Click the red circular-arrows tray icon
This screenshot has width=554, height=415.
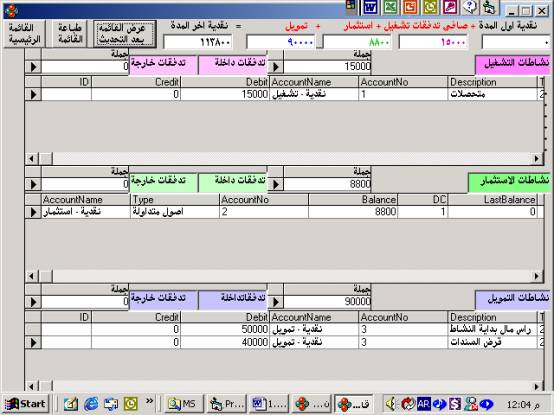pos(408,404)
